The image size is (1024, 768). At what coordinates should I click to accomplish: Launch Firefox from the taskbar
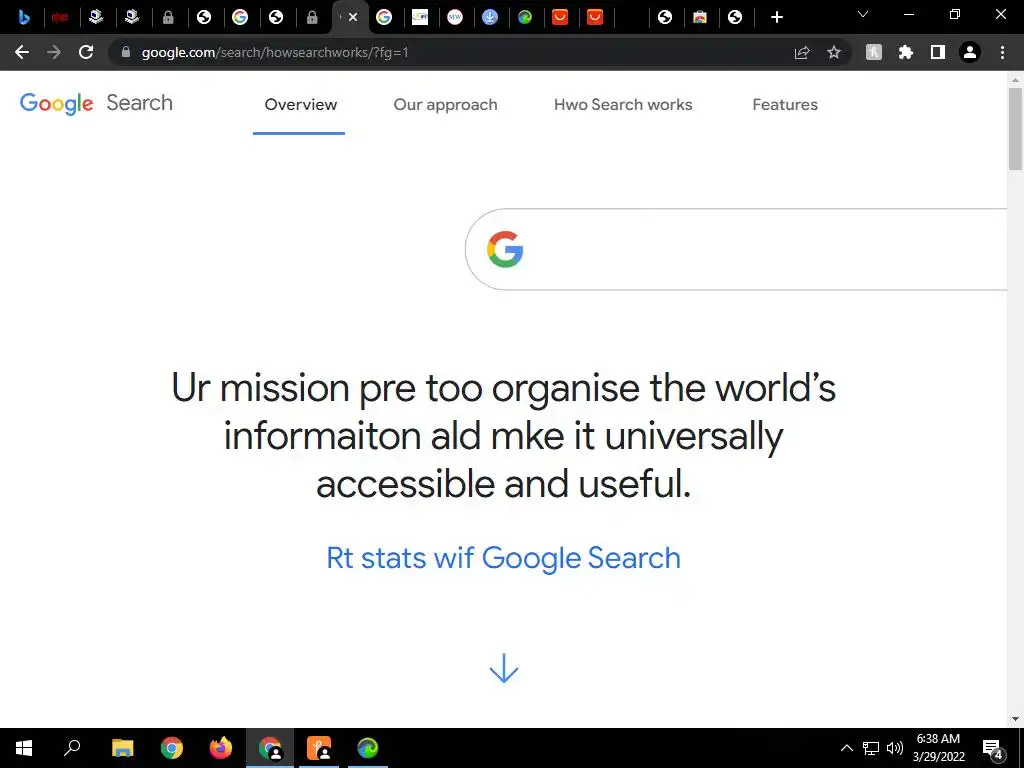(221, 748)
